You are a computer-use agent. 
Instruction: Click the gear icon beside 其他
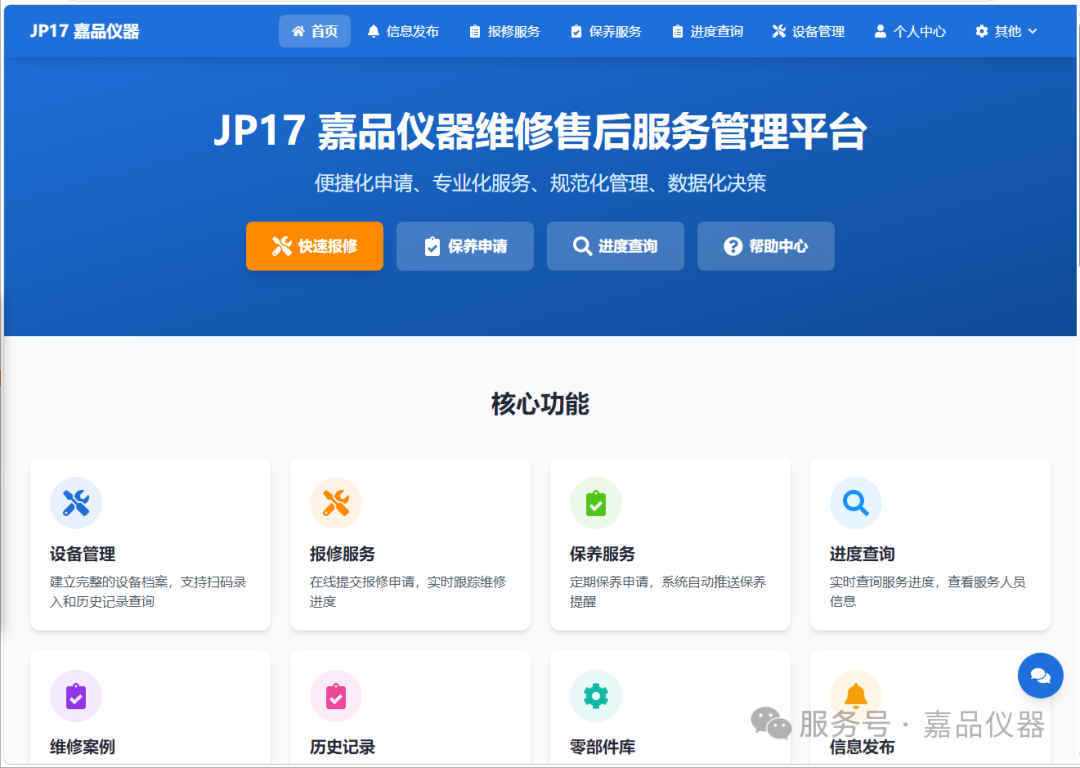(x=982, y=31)
